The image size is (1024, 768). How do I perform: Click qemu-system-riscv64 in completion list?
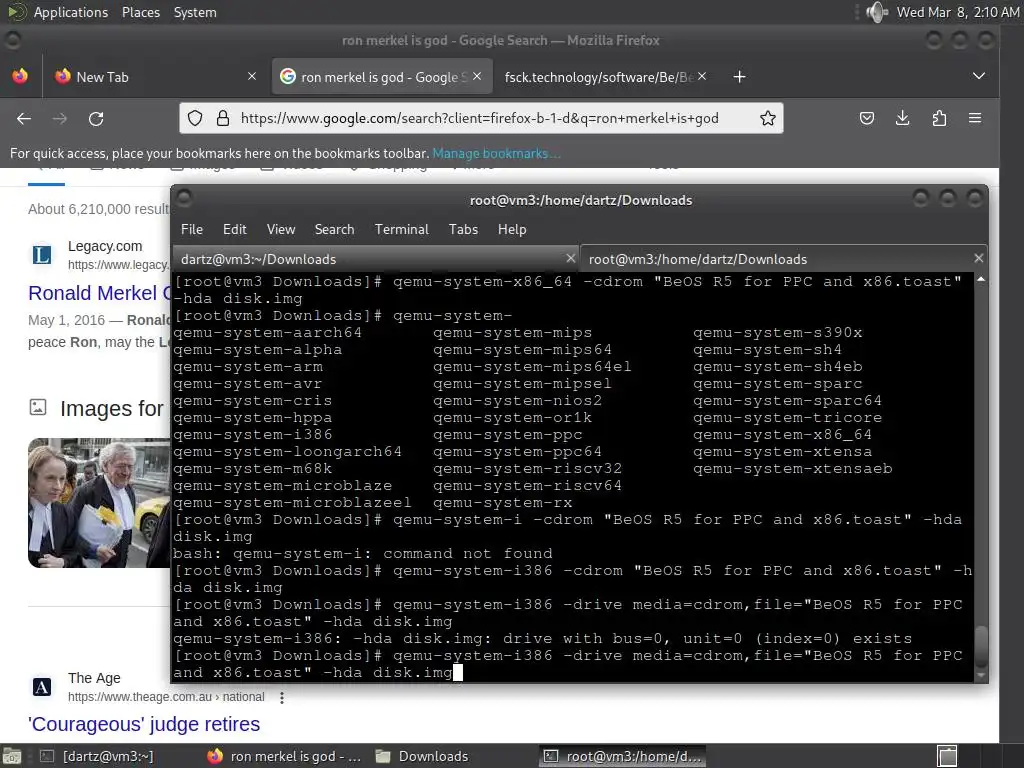click(527, 485)
